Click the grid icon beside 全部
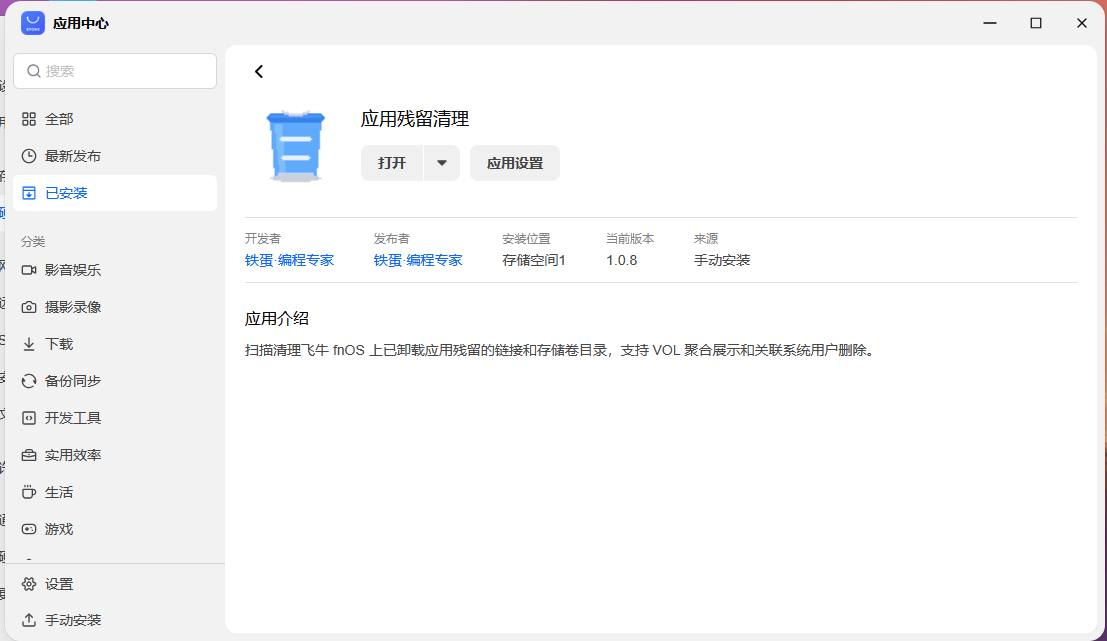This screenshot has width=1107, height=641. pos(29,119)
